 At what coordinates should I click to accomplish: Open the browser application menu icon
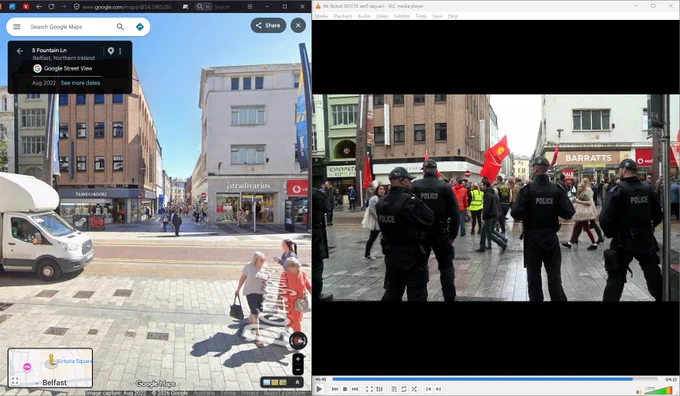pyautogui.click(x=250, y=7)
